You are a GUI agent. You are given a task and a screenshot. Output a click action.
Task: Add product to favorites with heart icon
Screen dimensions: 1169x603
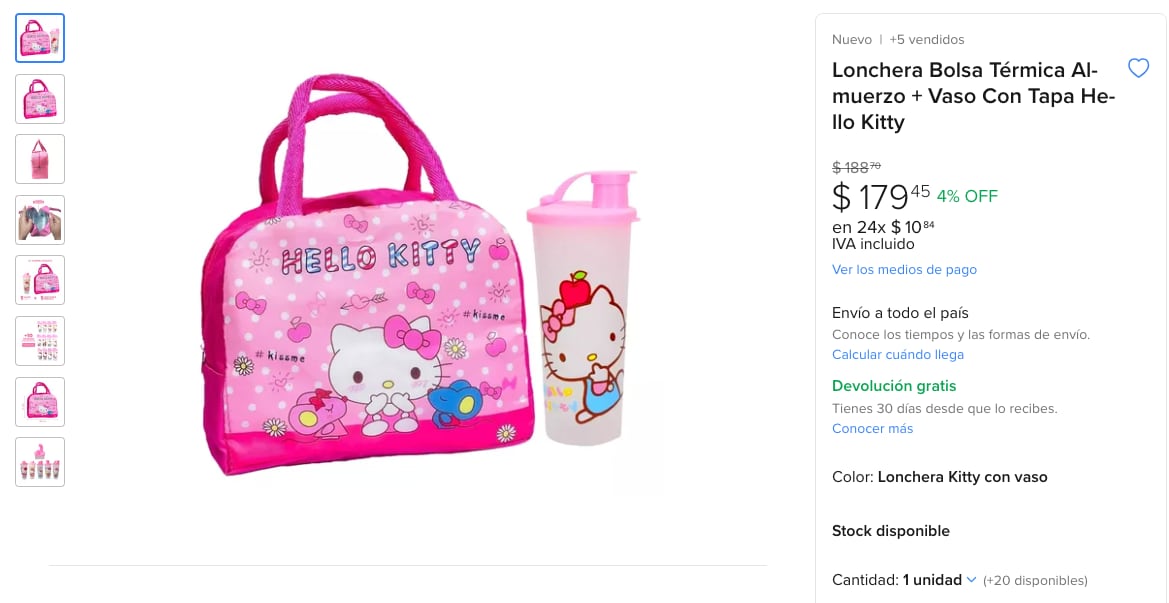[1138, 68]
